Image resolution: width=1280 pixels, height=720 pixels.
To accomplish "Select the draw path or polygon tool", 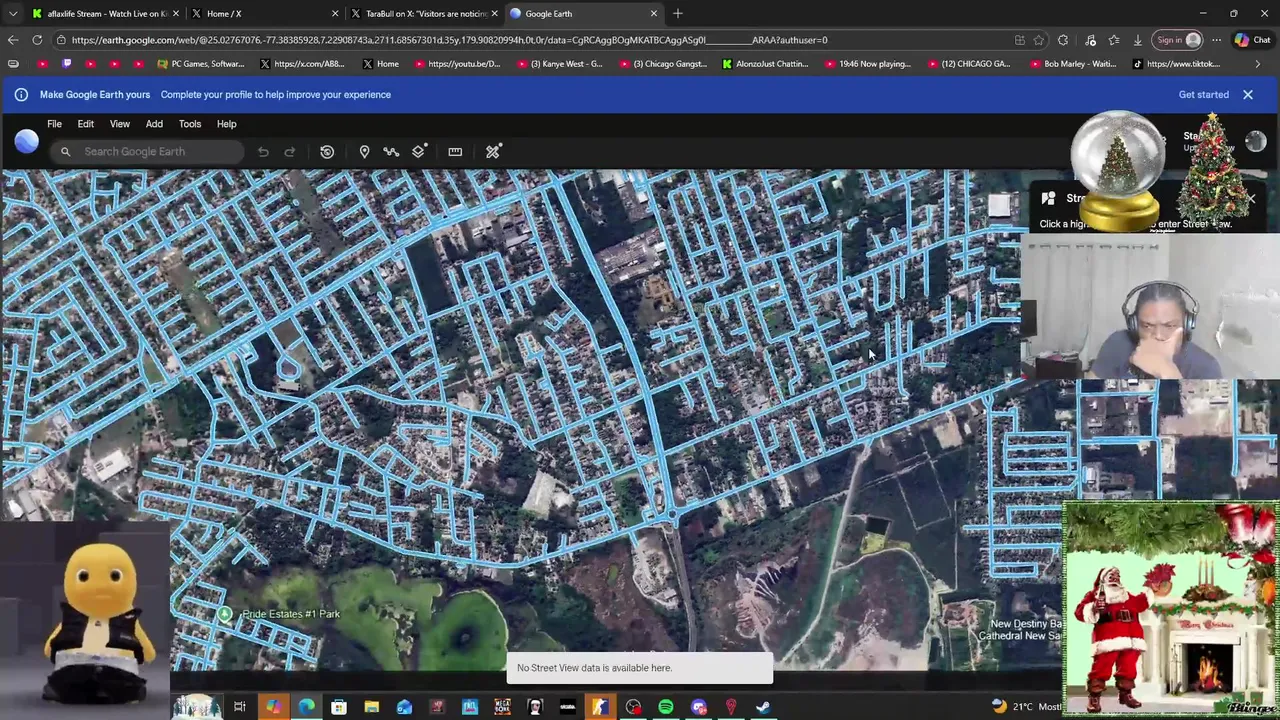I will point(391,152).
